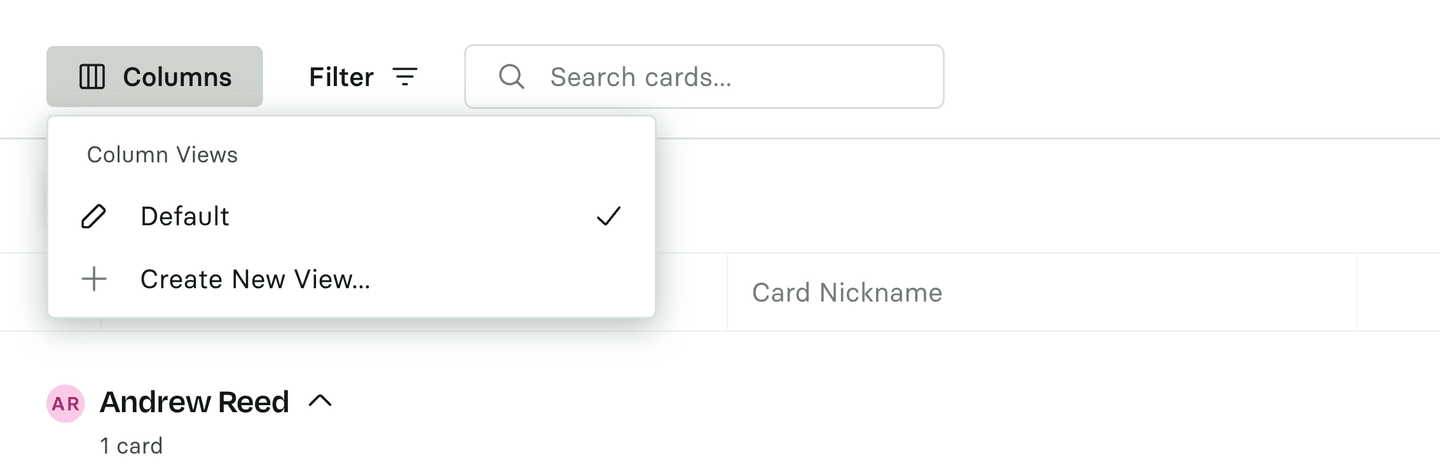This screenshot has width=1440, height=476.
Task: Click the Column Views menu heading
Action: (162, 155)
